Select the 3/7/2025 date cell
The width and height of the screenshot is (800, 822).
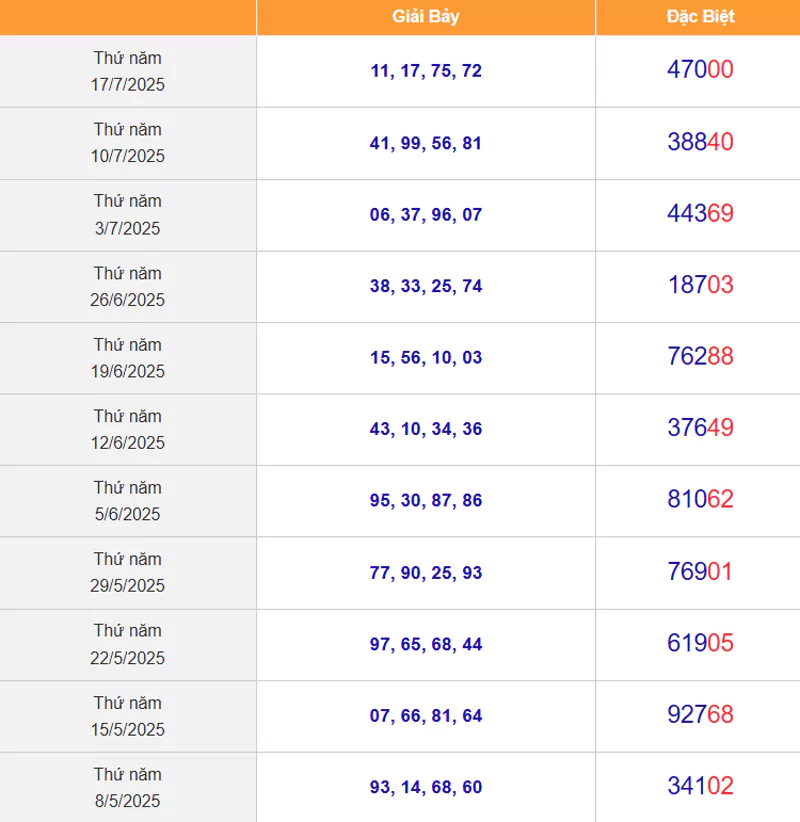click(128, 215)
